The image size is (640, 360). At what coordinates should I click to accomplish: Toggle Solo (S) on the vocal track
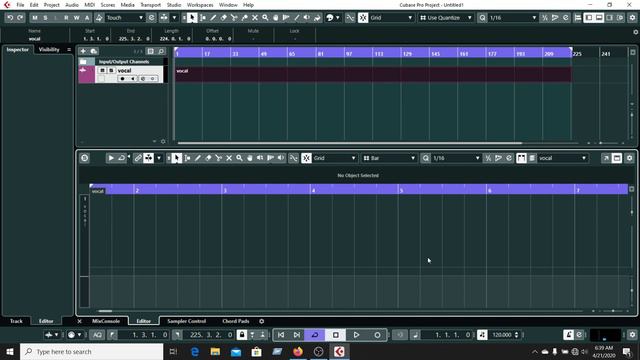click(111, 70)
